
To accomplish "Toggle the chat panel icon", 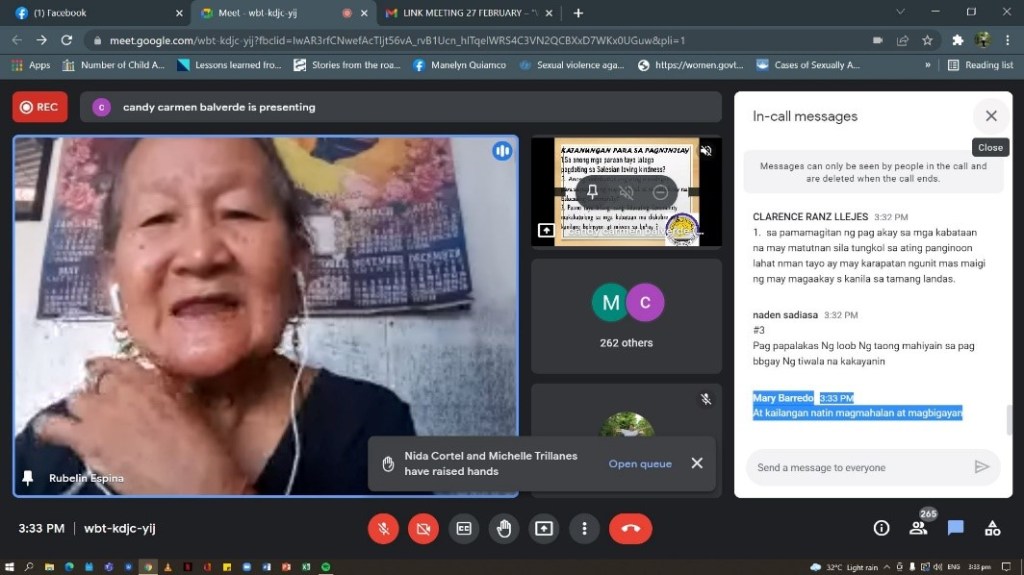I will (x=955, y=528).
